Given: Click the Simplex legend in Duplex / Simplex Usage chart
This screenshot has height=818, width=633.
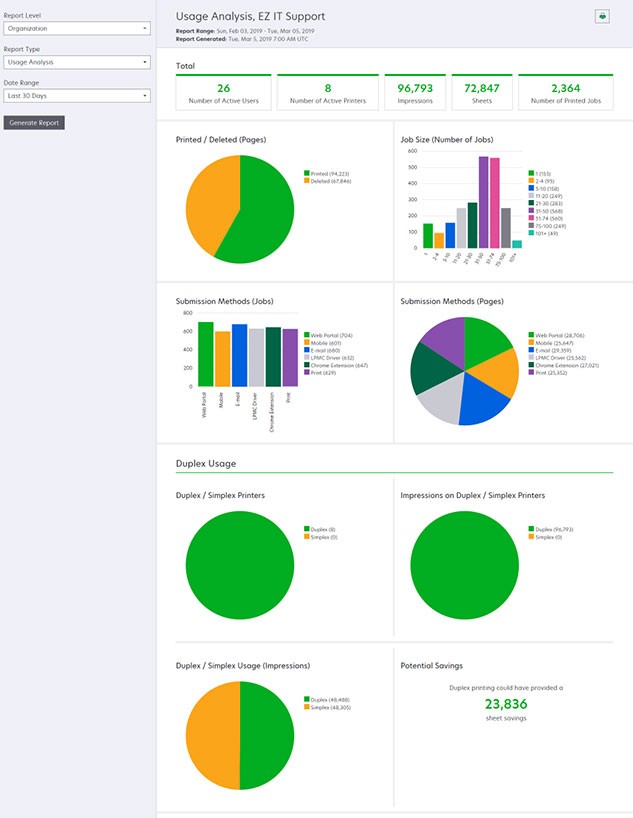Looking at the screenshot, I should pyautogui.click(x=307, y=707).
